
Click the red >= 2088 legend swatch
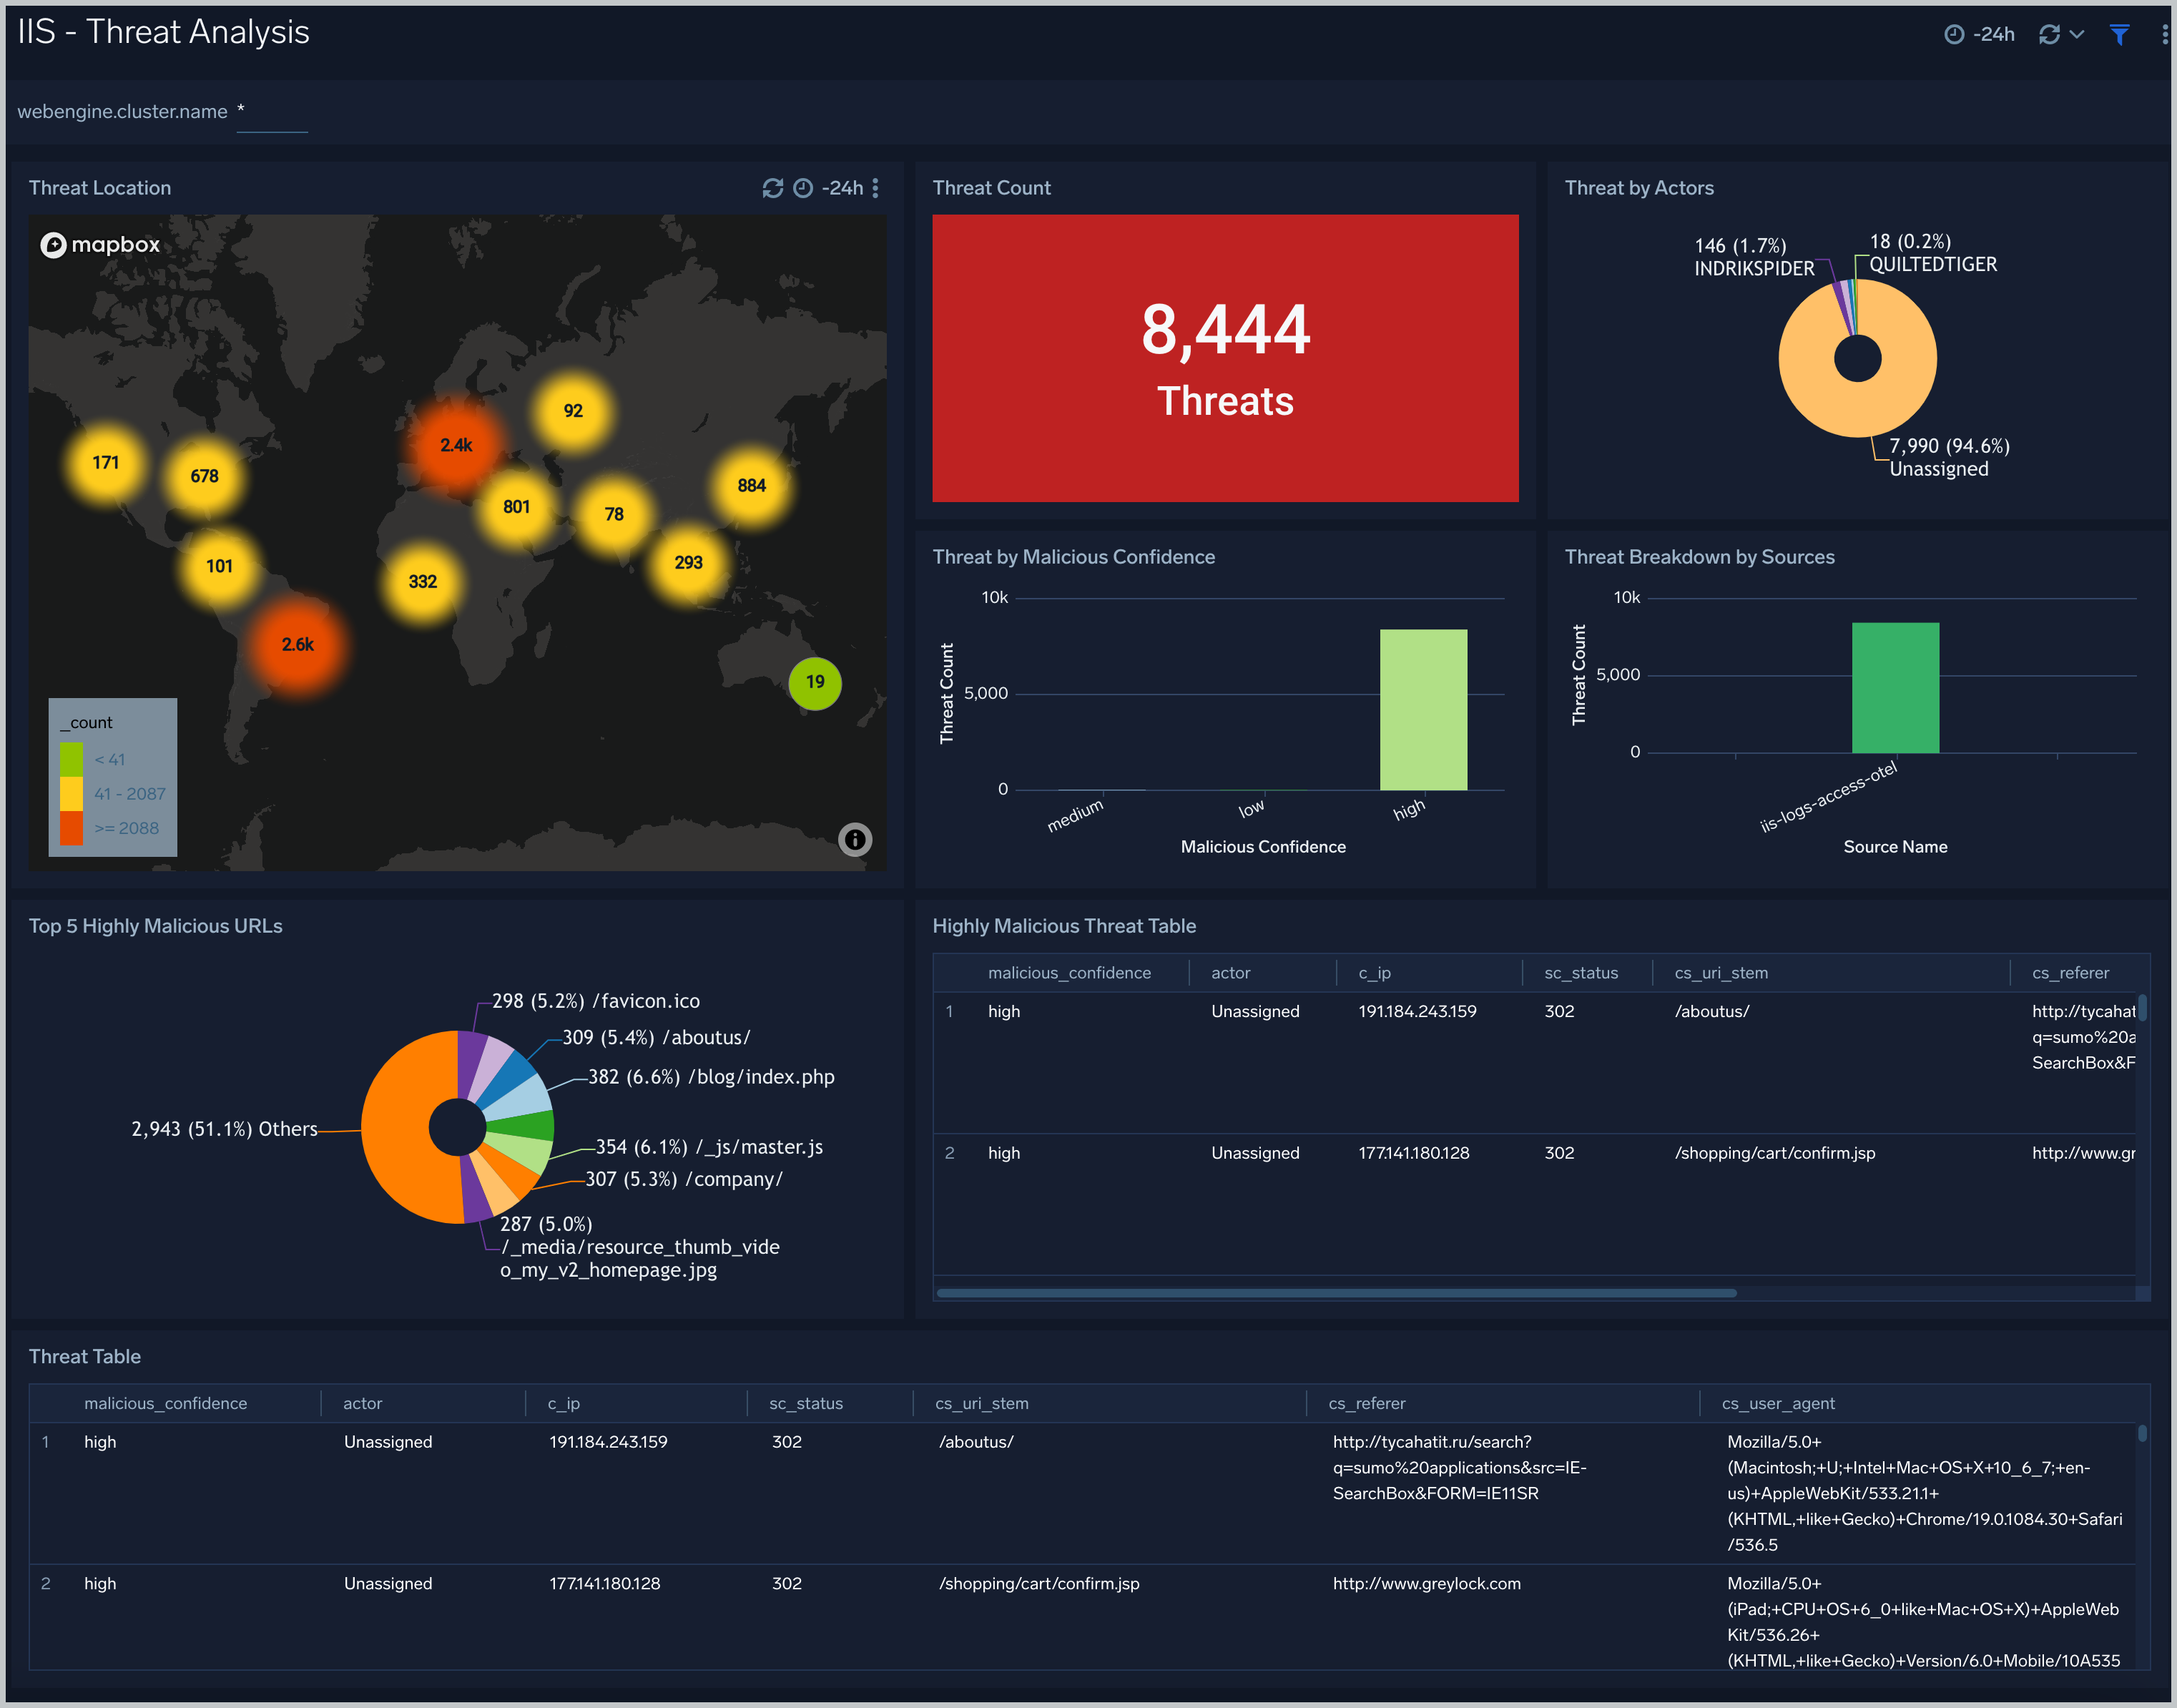(x=71, y=827)
